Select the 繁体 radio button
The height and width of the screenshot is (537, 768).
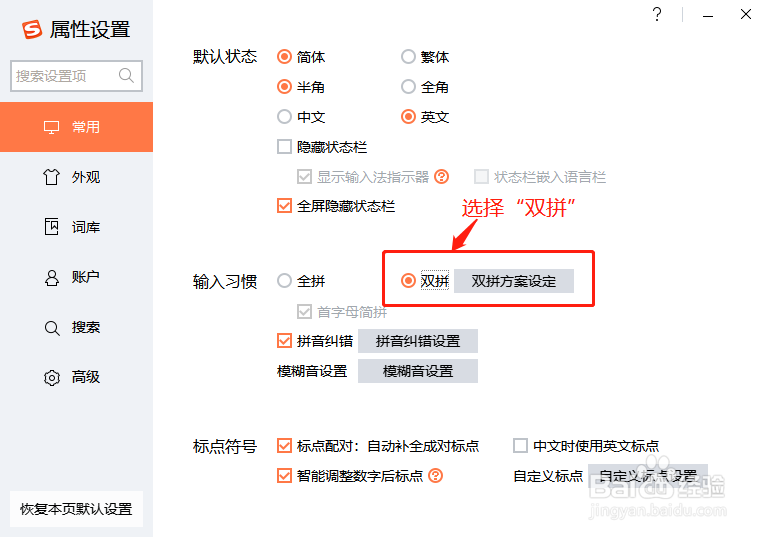(x=408, y=57)
